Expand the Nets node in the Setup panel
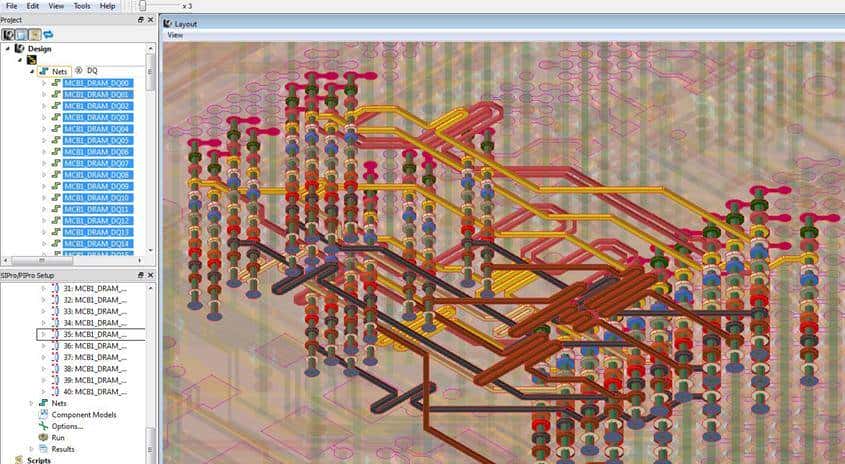Viewport: 845px width, 464px height. (32, 403)
